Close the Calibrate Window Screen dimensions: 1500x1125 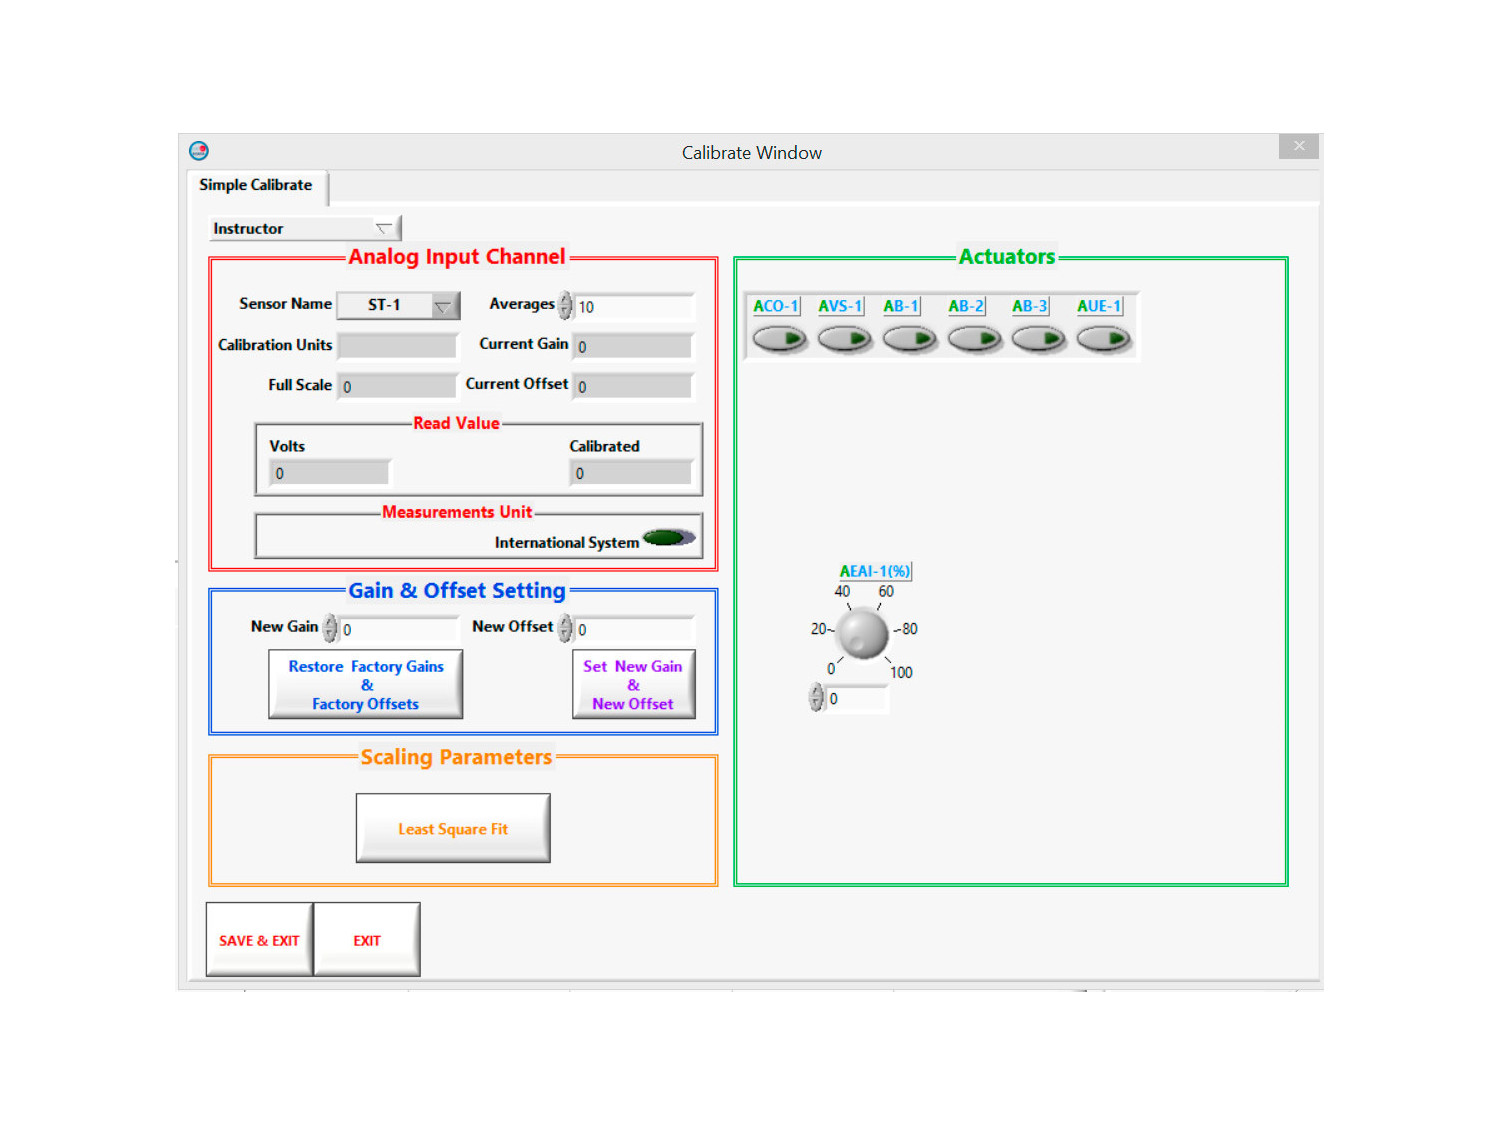[1299, 146]
